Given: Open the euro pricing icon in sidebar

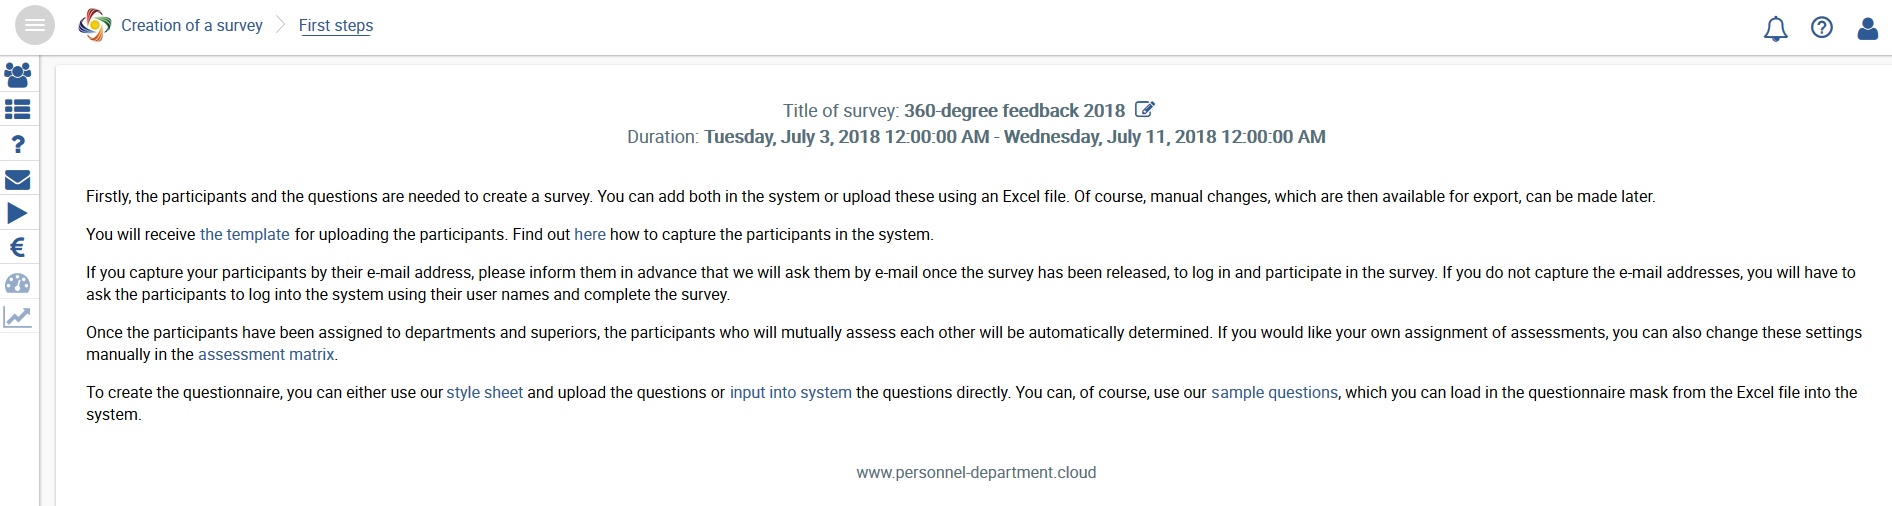Looking at the screenshot, I should click(18, 248).
